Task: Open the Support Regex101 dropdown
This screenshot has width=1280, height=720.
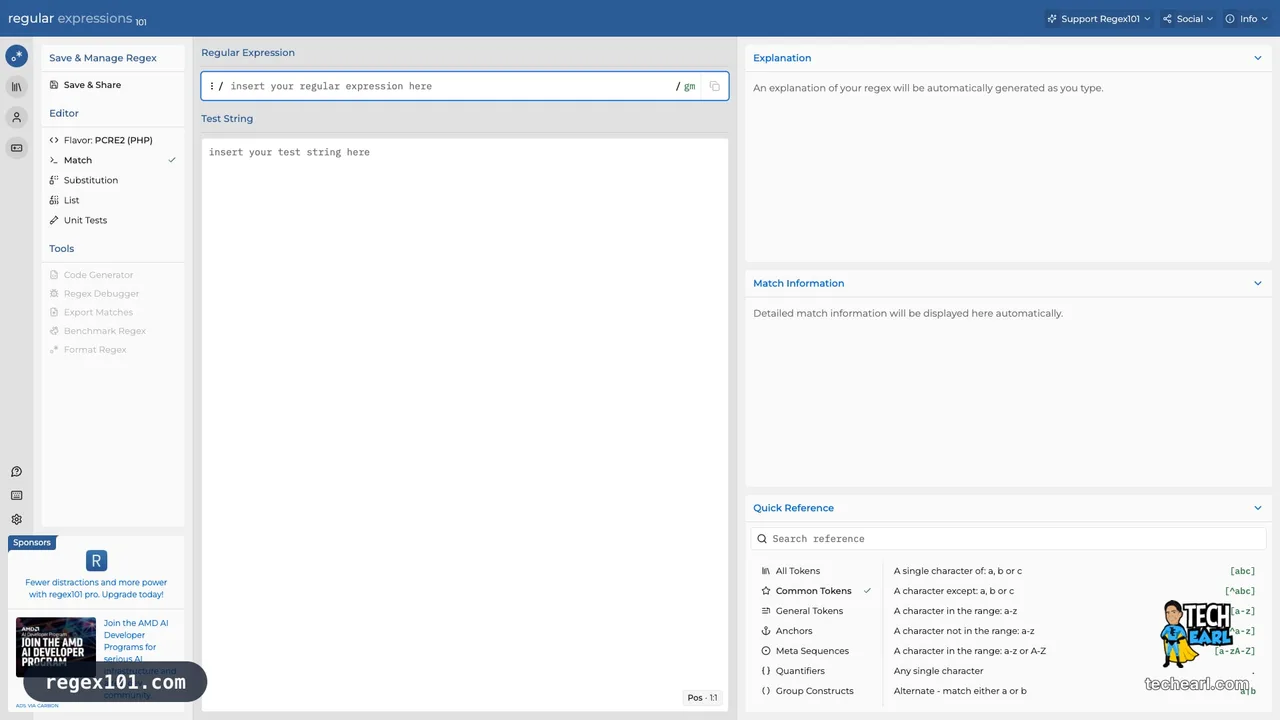Action: pyautogui.click(x=1099, y=19)
